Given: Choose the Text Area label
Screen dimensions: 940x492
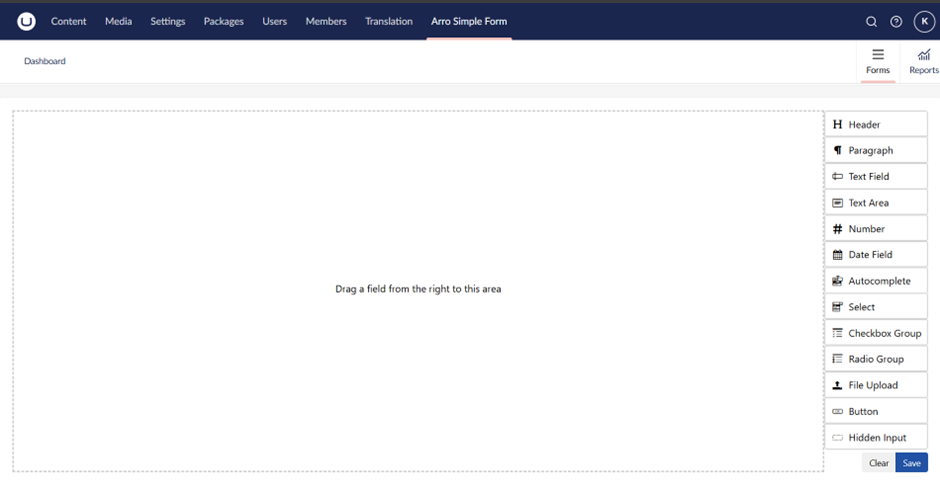Looking at the screenshot, I should (868, 203).
